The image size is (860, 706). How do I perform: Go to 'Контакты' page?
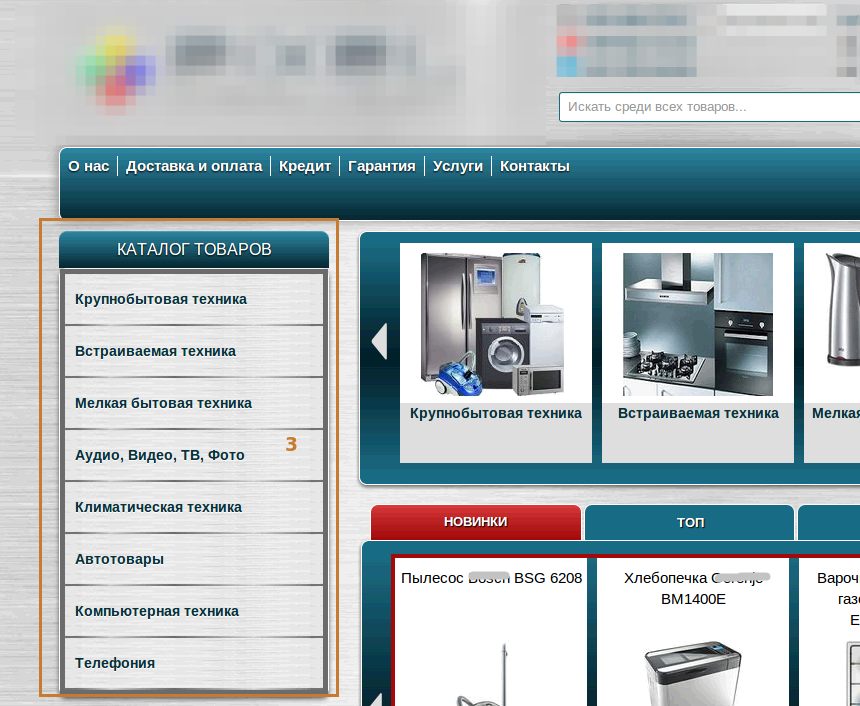click(x=535, y=166)
